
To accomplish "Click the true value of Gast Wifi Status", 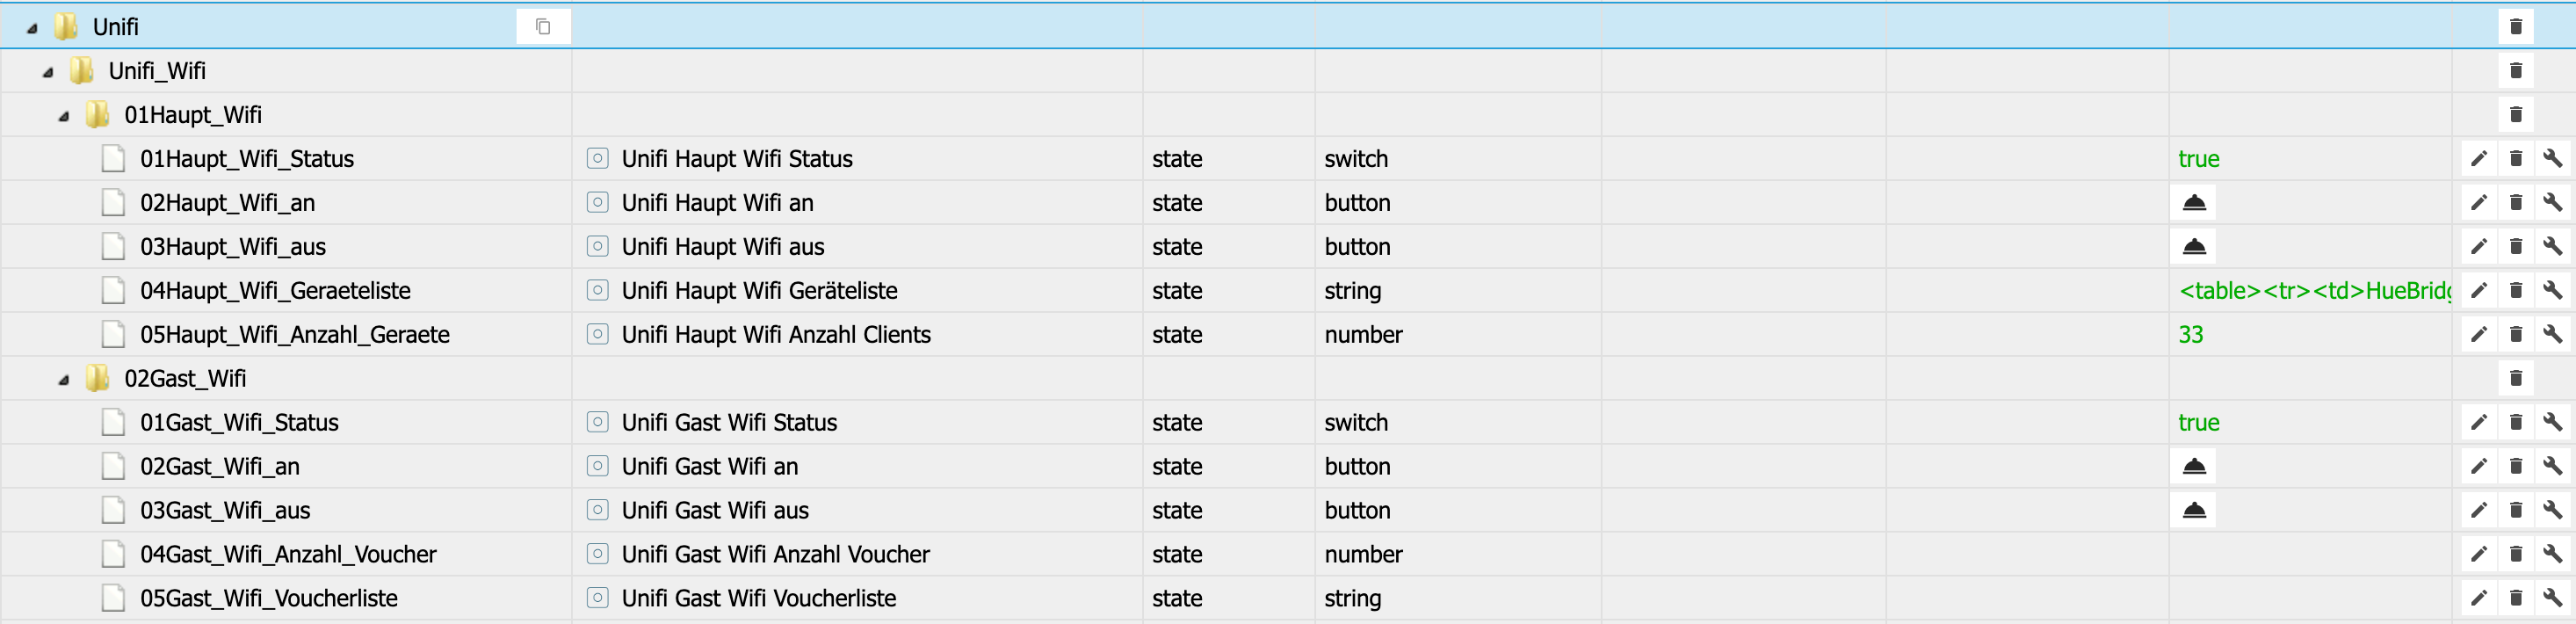I will pos(2199,423).
